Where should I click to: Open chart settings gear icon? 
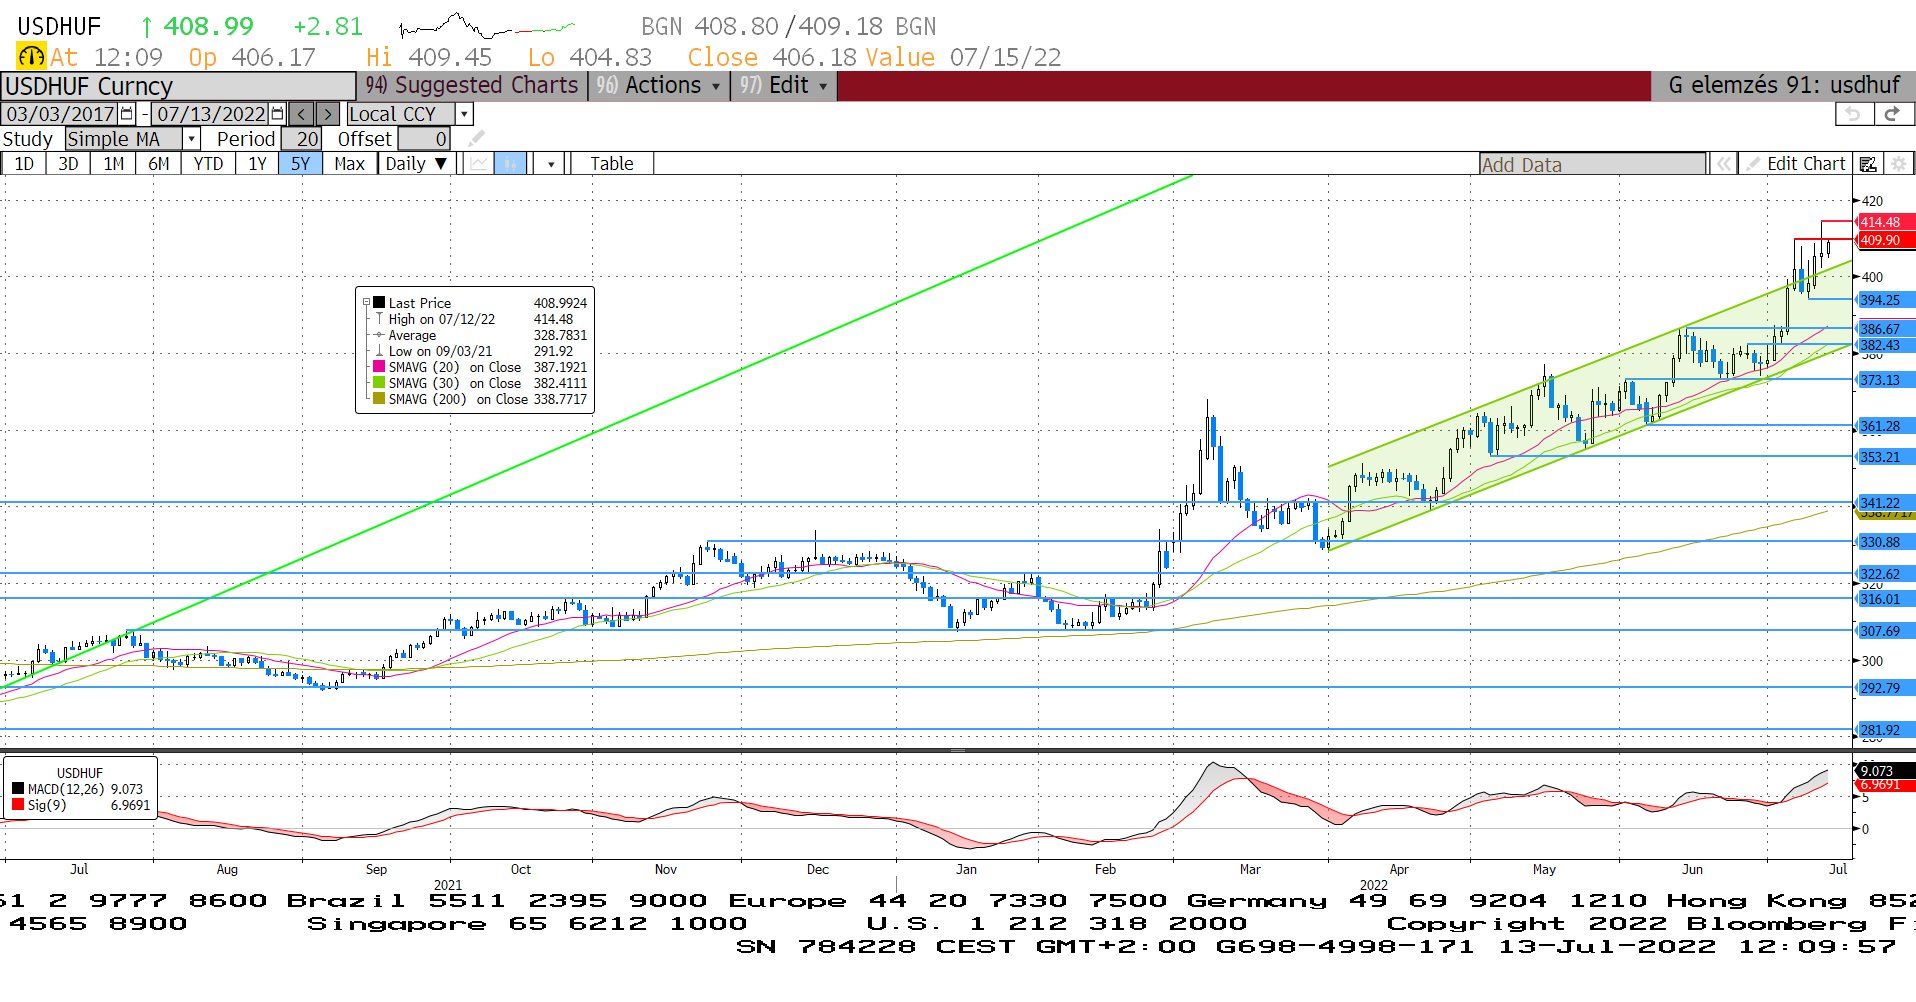1898,164
